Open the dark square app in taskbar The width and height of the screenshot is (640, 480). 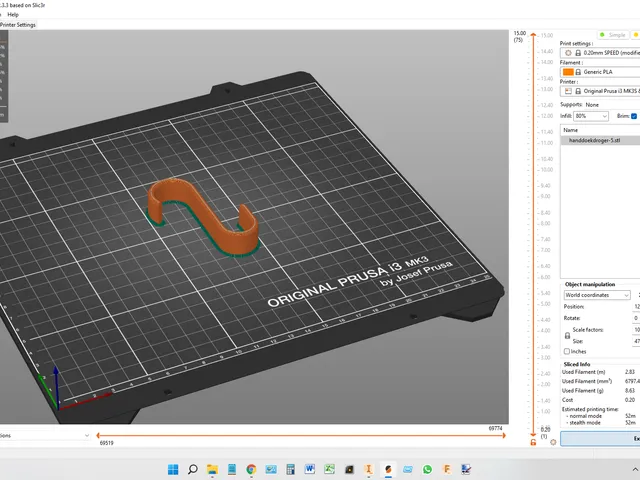coord(349,469)
